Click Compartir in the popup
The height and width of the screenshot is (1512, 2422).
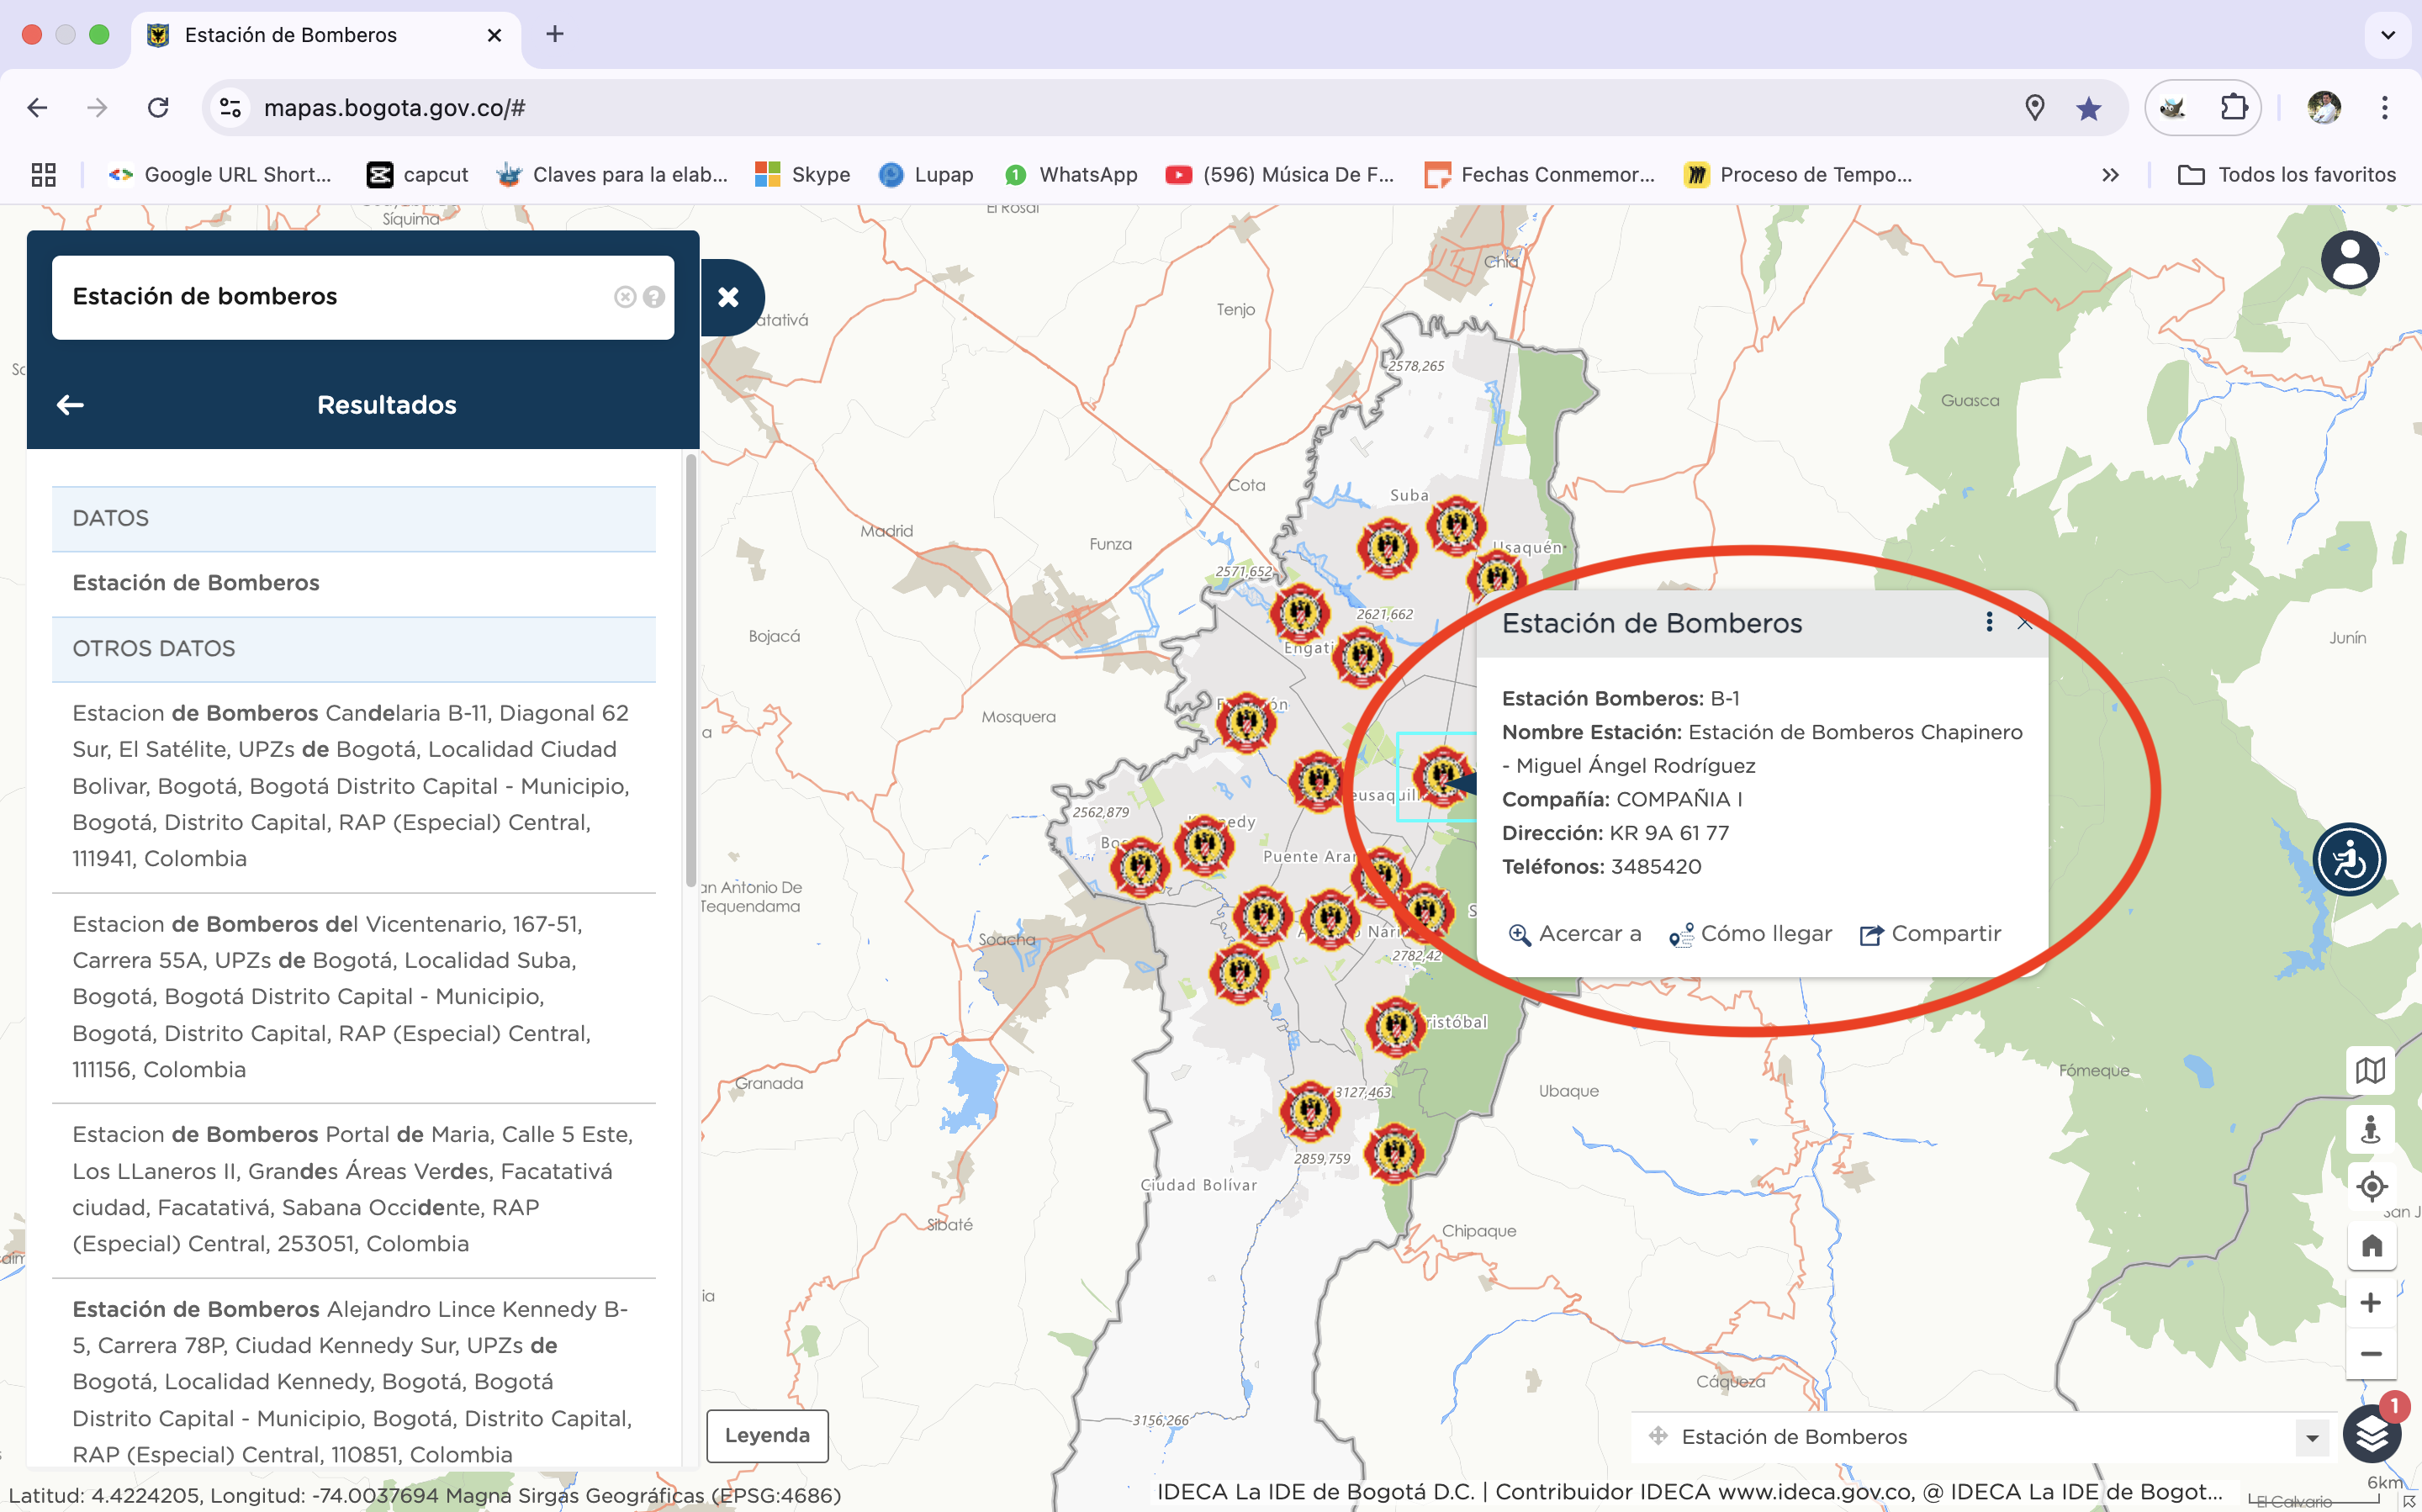coord(1930,934)
